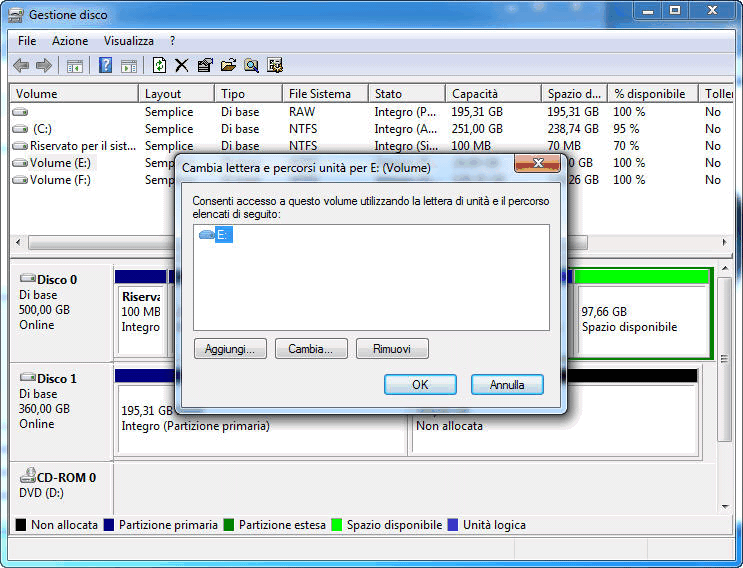The height and width of the screenshot is (568, 743).
Task: Click the black Non allocata legend swatch
Action: pyautogui.click(x=20, y=525)
